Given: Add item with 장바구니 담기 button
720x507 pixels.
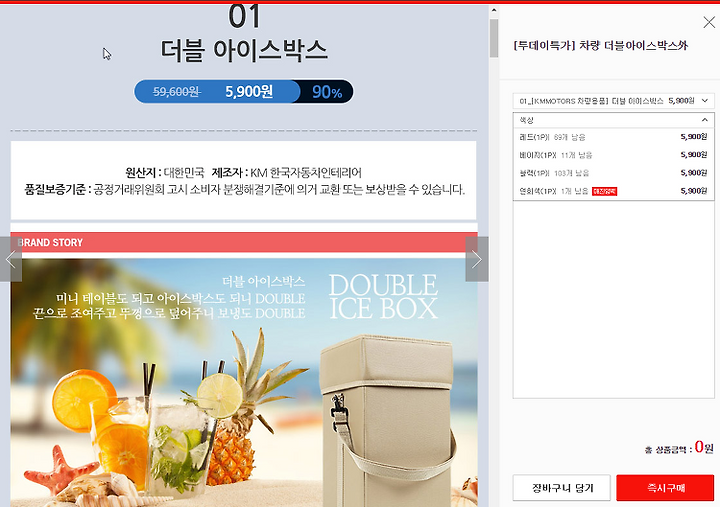Looking at the screenshot, I should [x=562, y=488].
